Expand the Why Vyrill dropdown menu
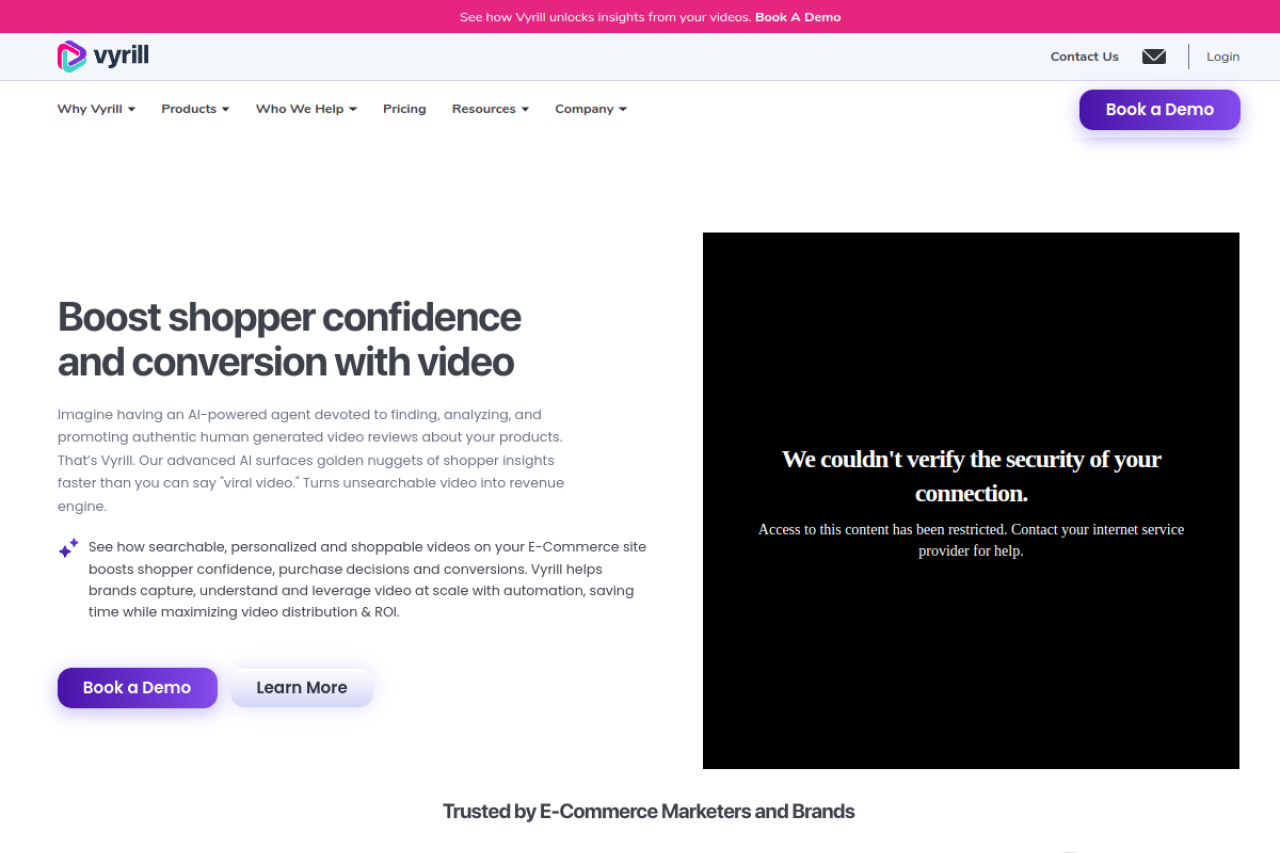The height and width of the screenshot is (853, 1280). click(x=96, y=109)
